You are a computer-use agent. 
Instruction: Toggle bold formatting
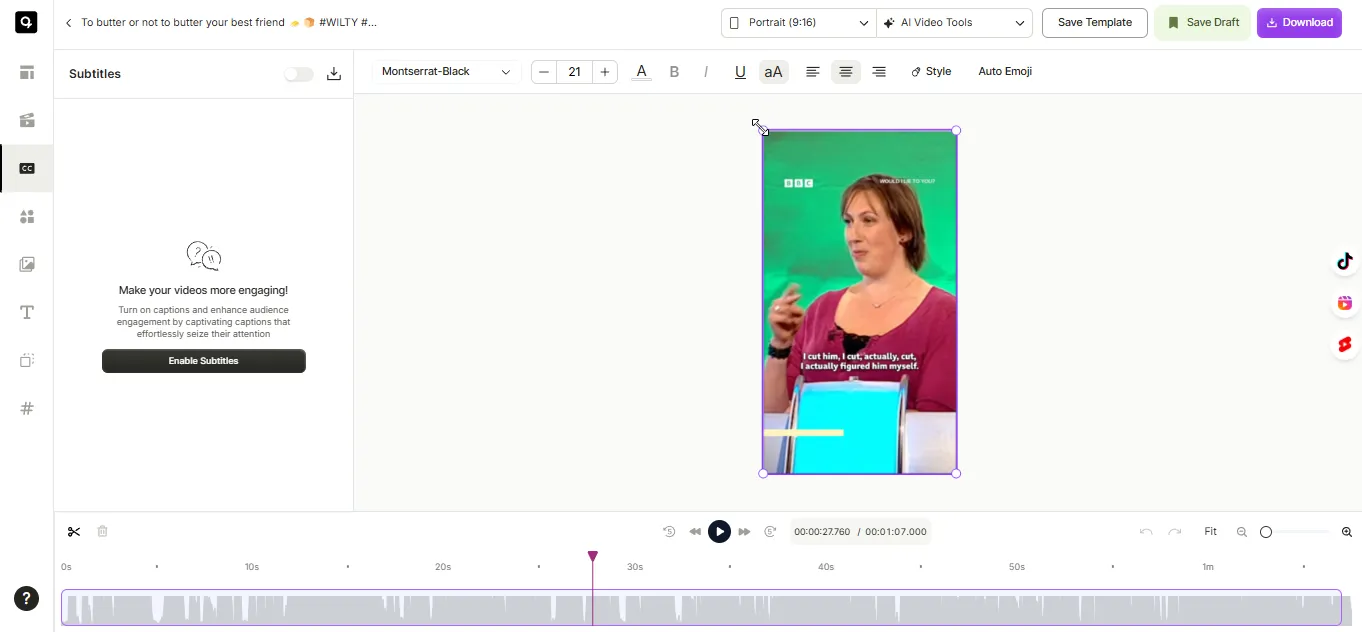674,72
